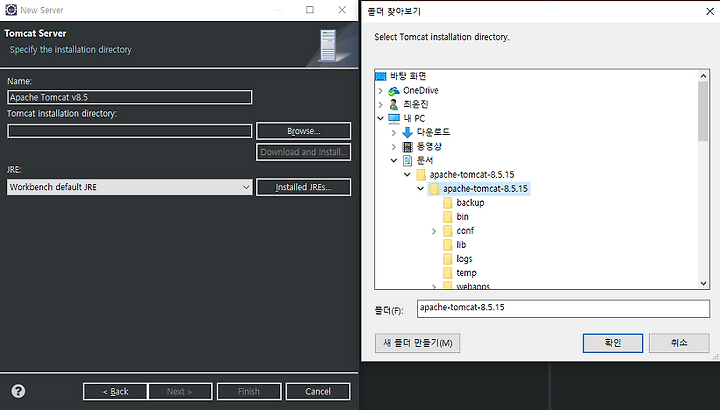Click the 동영상 video icon
The width and height of the screenshot is (720, 410).
click(407, 147)
